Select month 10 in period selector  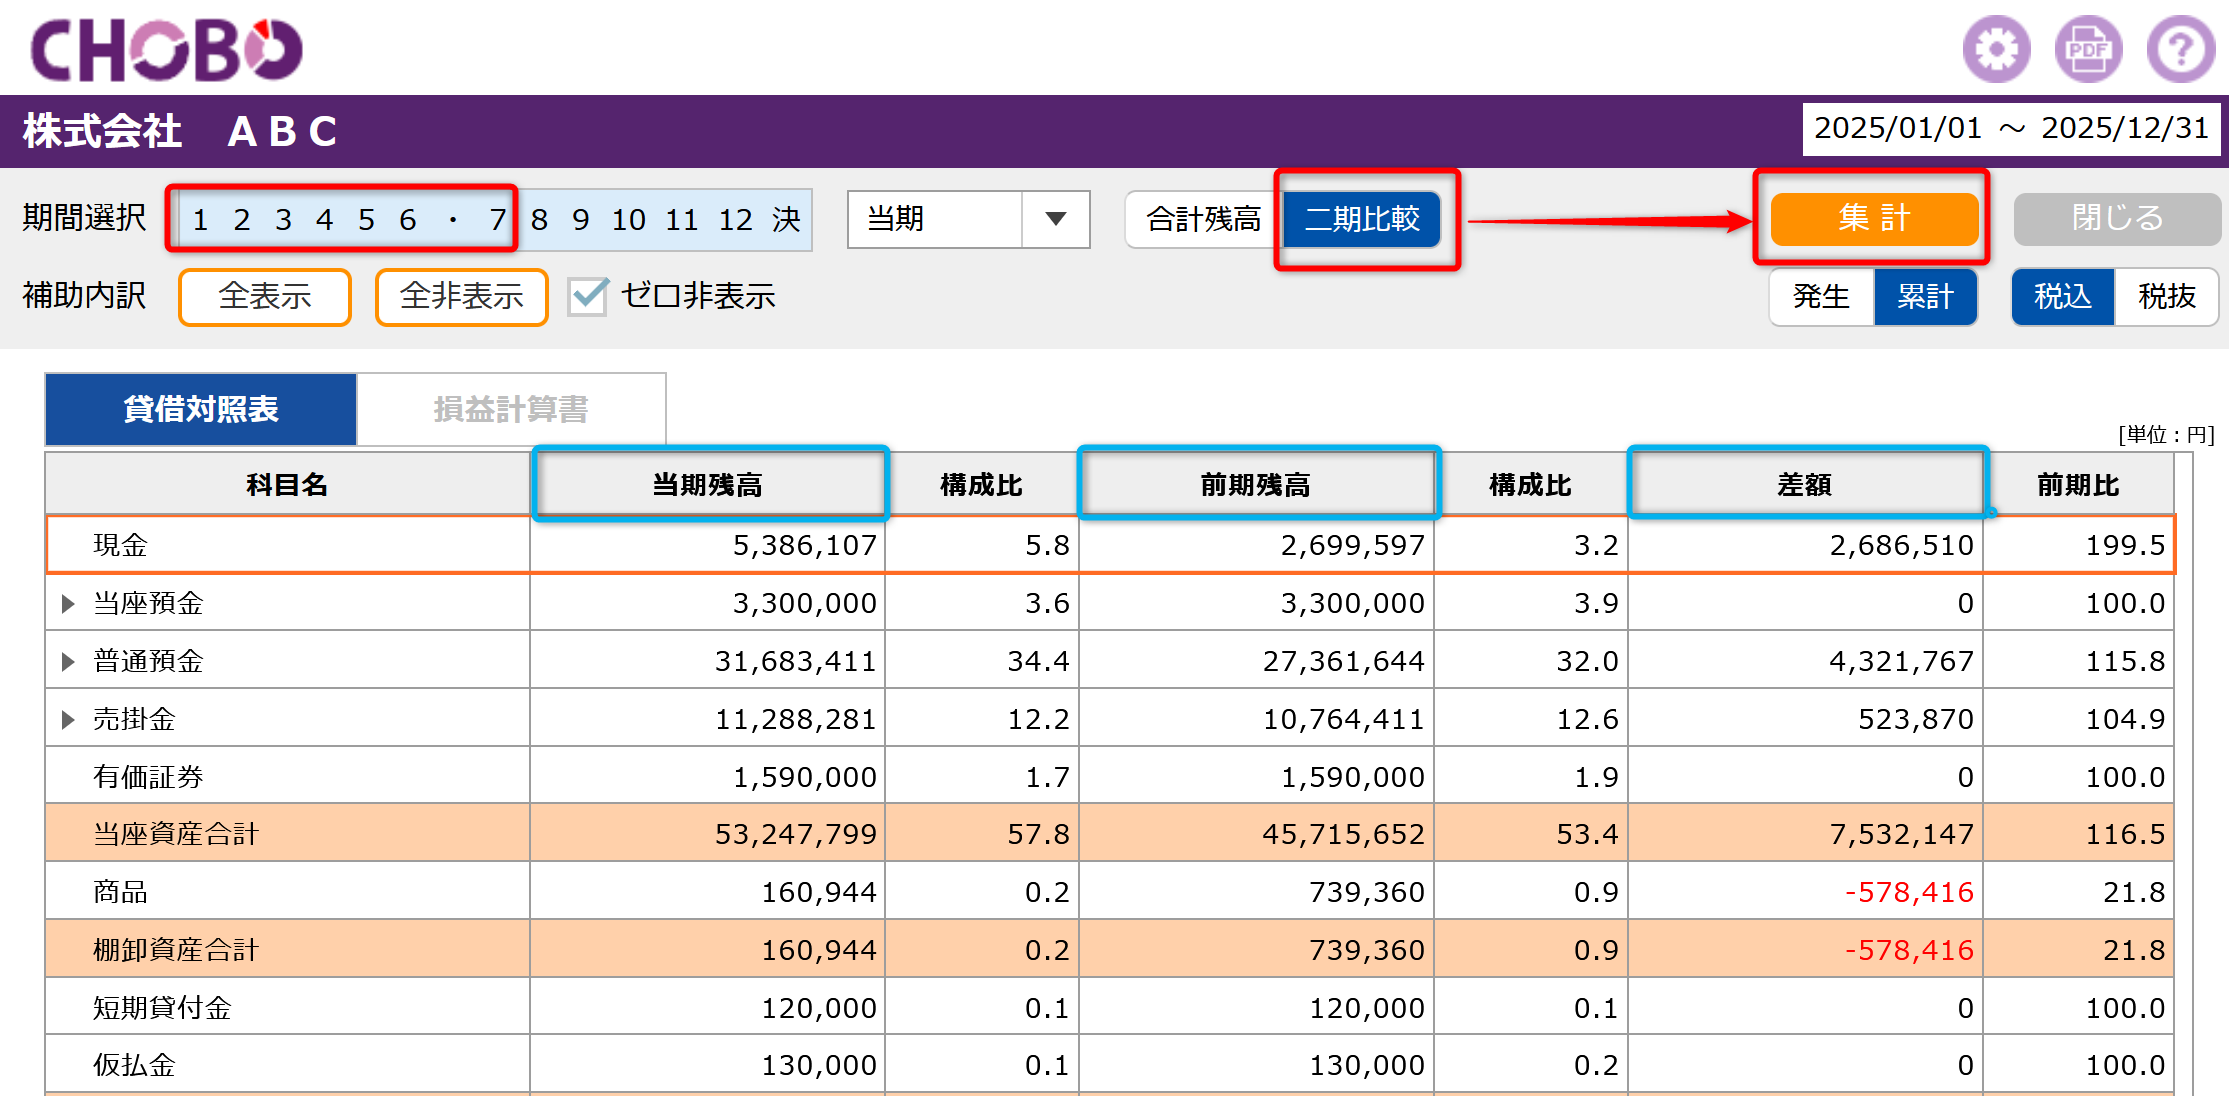(x=628, y=220)
